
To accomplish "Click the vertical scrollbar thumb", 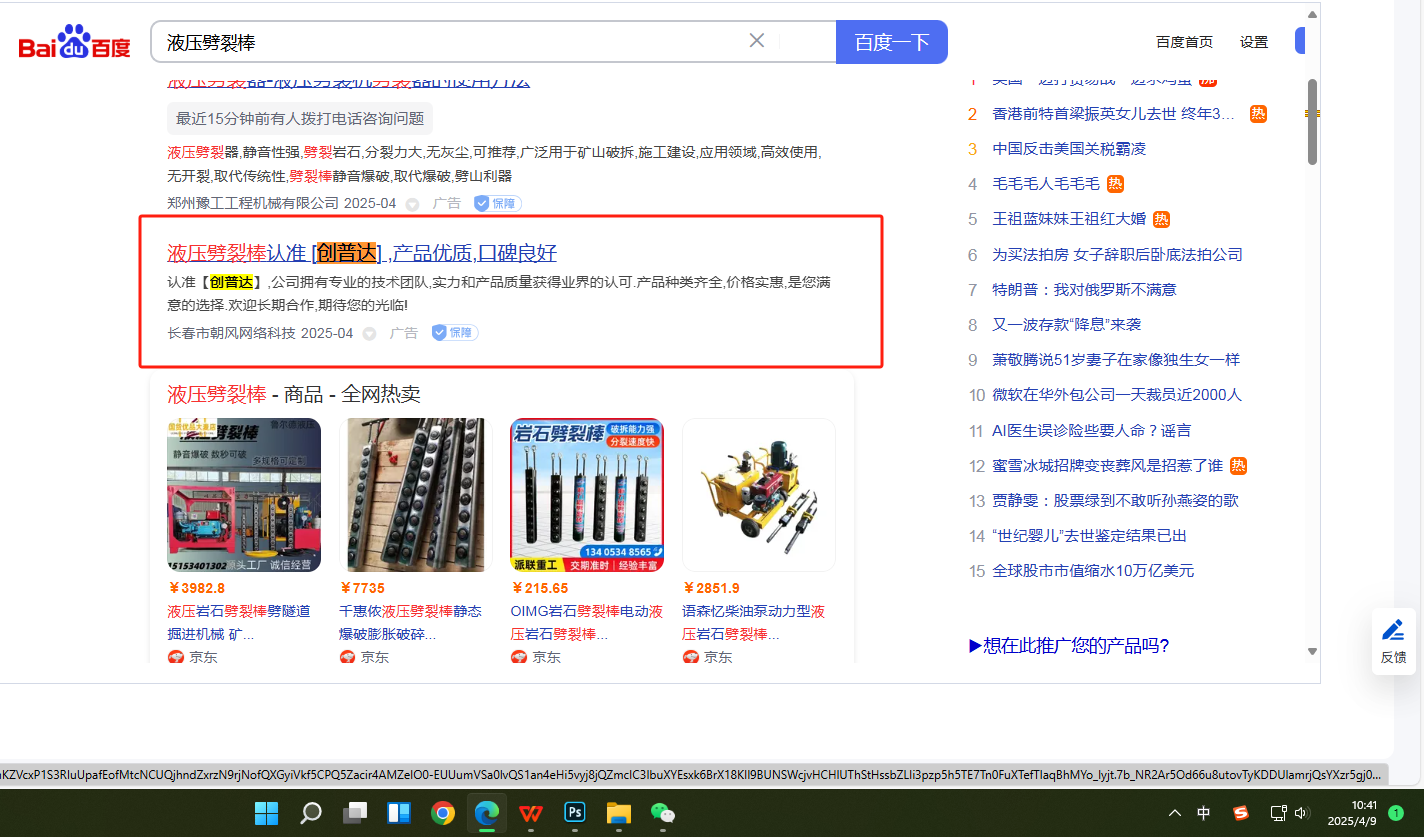I will click(1312, 121).
